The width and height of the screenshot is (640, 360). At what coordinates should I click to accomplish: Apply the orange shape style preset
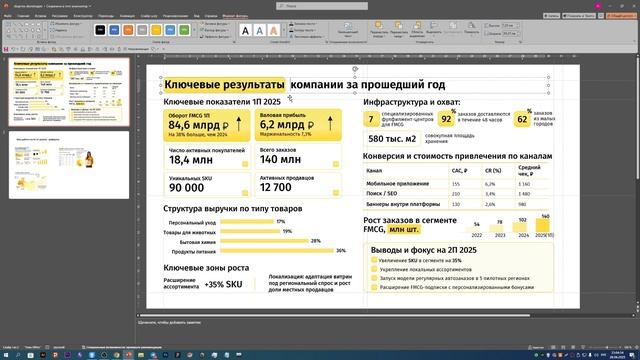tap(128, 30)
